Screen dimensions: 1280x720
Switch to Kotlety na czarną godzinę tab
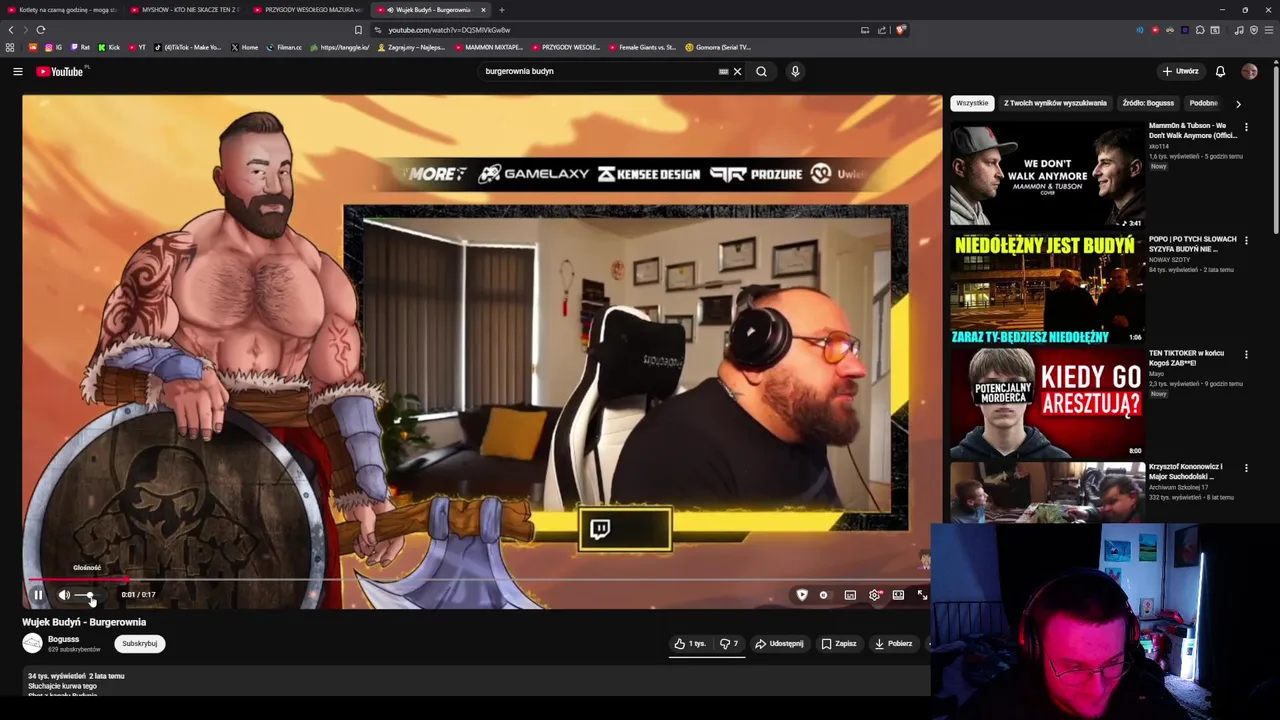pos(62,10)
